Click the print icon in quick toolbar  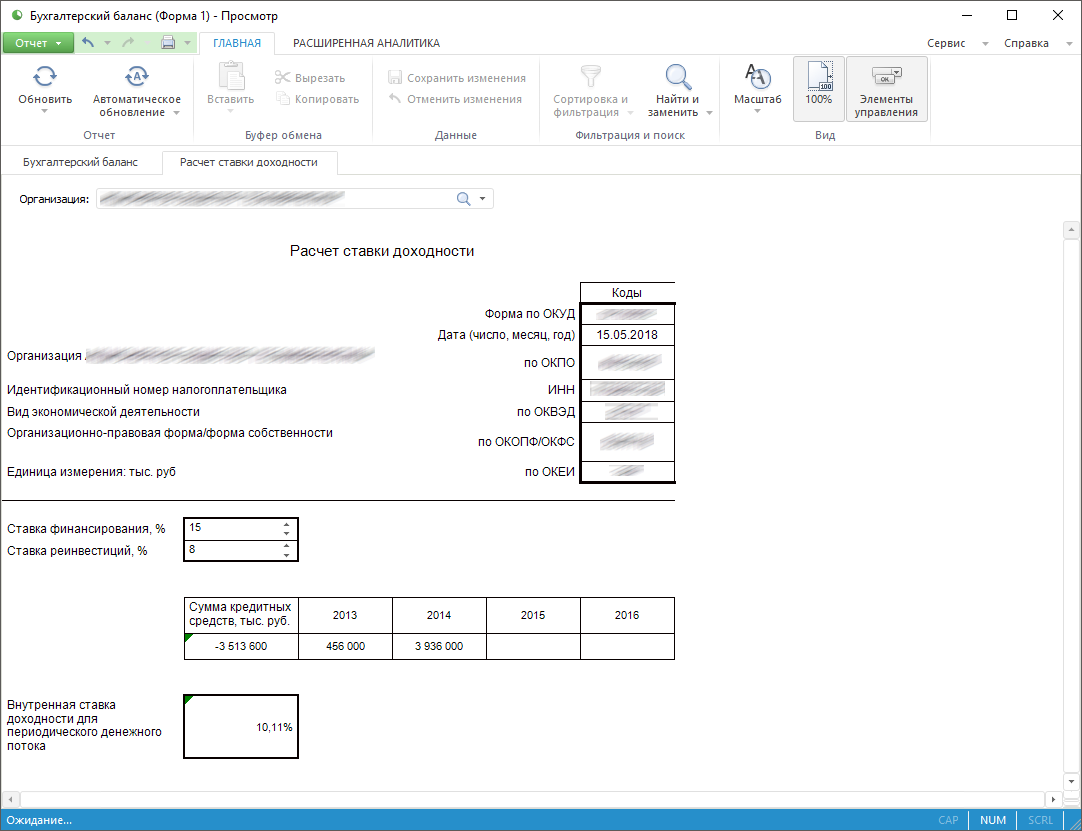pyautogui.click(x=168, y=43)
